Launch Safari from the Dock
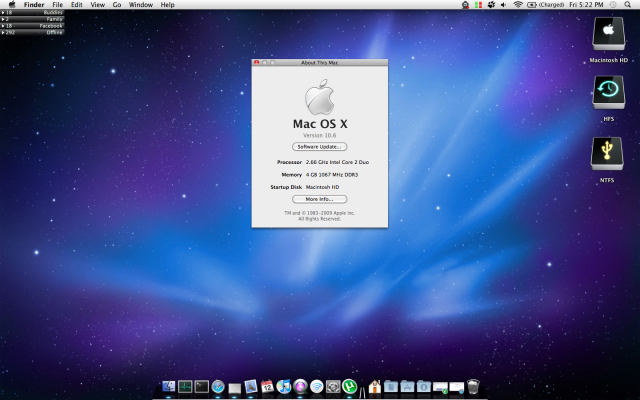Screen dimensions: 640x400 point(218,387)
